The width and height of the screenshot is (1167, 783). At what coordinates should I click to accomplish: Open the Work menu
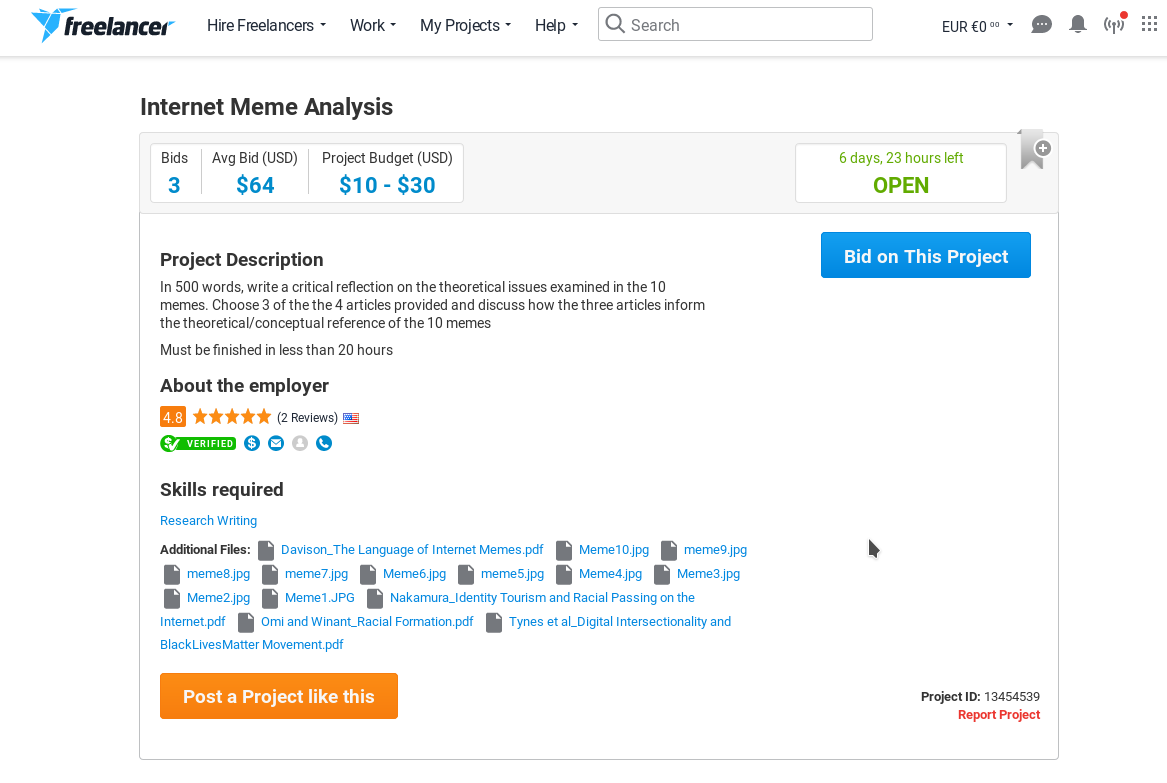(x=373, y=25)
